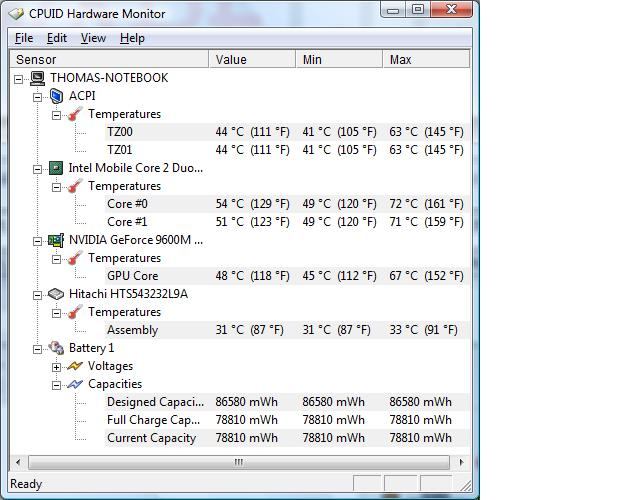
Task: Collapse the Hitachi HTS543232L9A node
Action: pyautogui.click(x=38, y=295)
